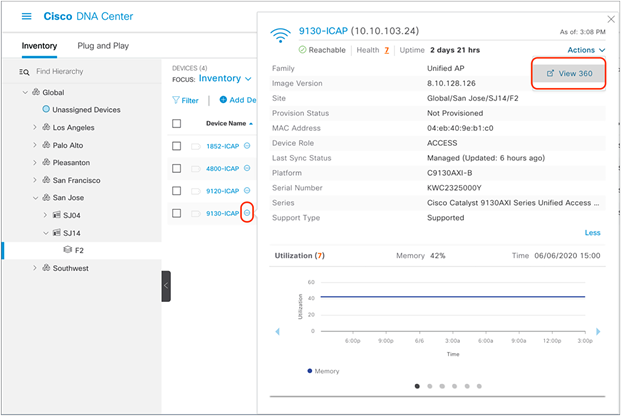The image size is (621, 416).
Task: Click the San Jose area icon
Action: pos(46,197)
